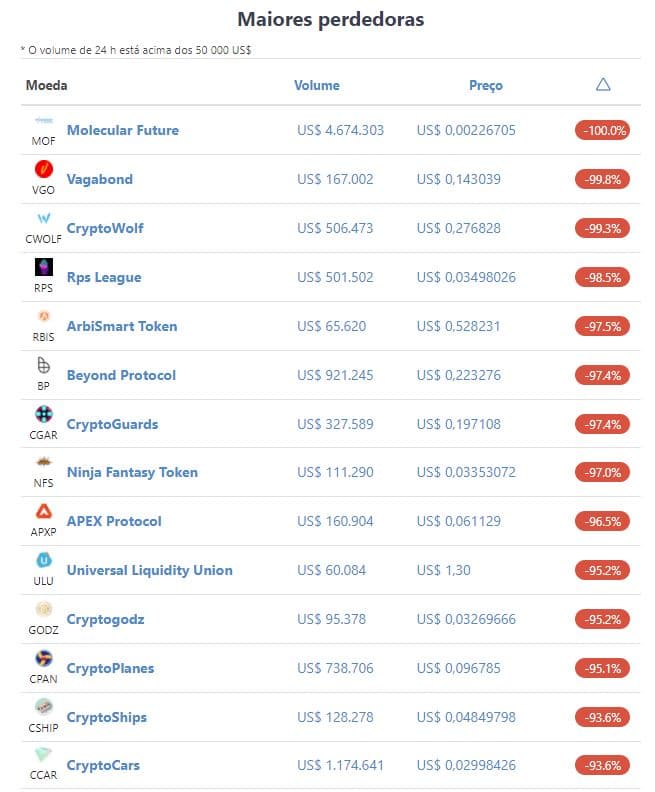This screenshot has width=655, height=792.
Task: Click the Beyond Protocol BP logo icon
Action: tap(43, 365)
